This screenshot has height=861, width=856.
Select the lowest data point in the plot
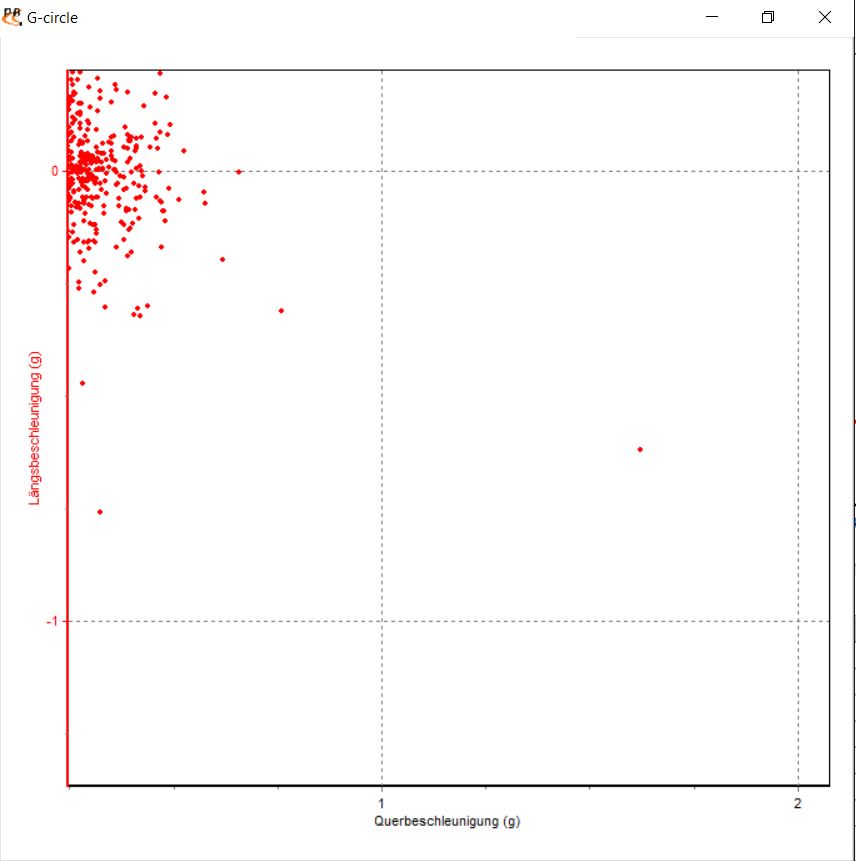[x=99, y=512]
